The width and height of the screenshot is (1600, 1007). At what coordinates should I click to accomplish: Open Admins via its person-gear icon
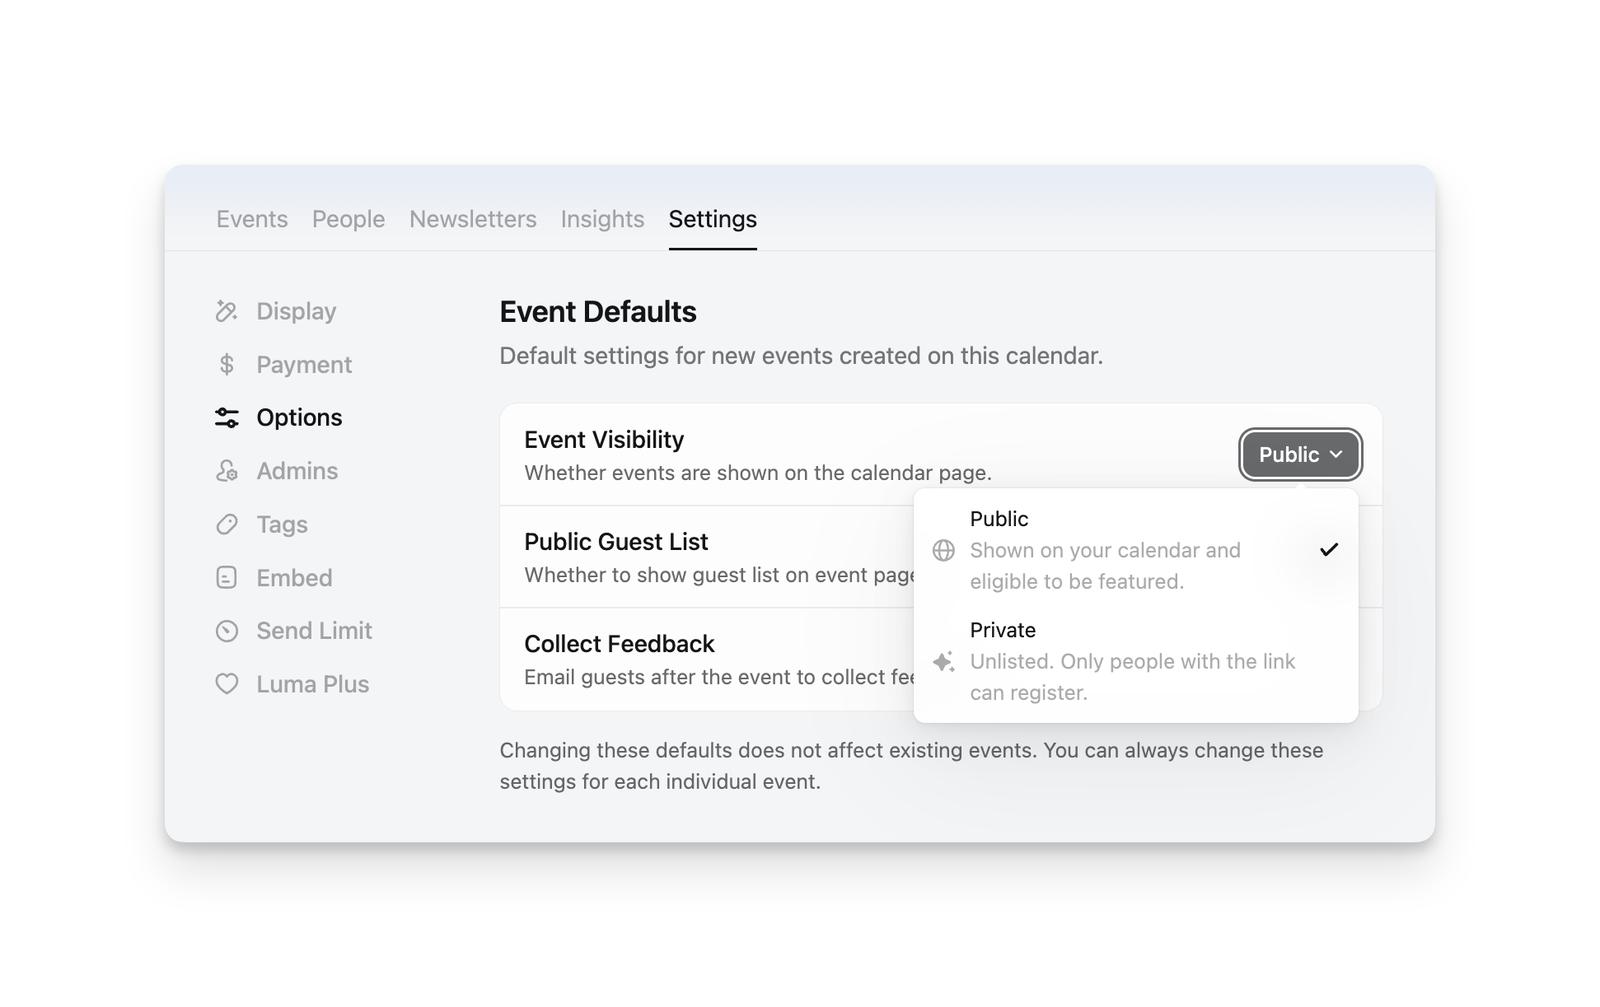click(227, 471)
